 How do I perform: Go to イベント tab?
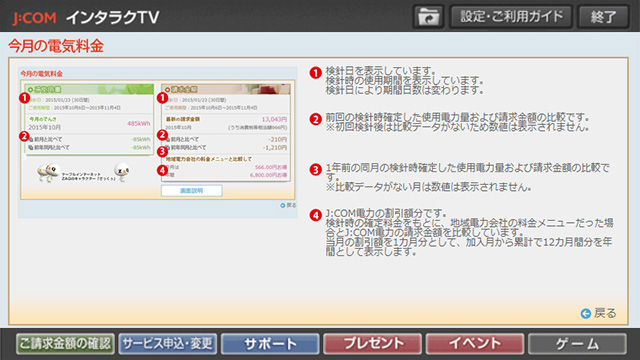[x=475, y=344]
